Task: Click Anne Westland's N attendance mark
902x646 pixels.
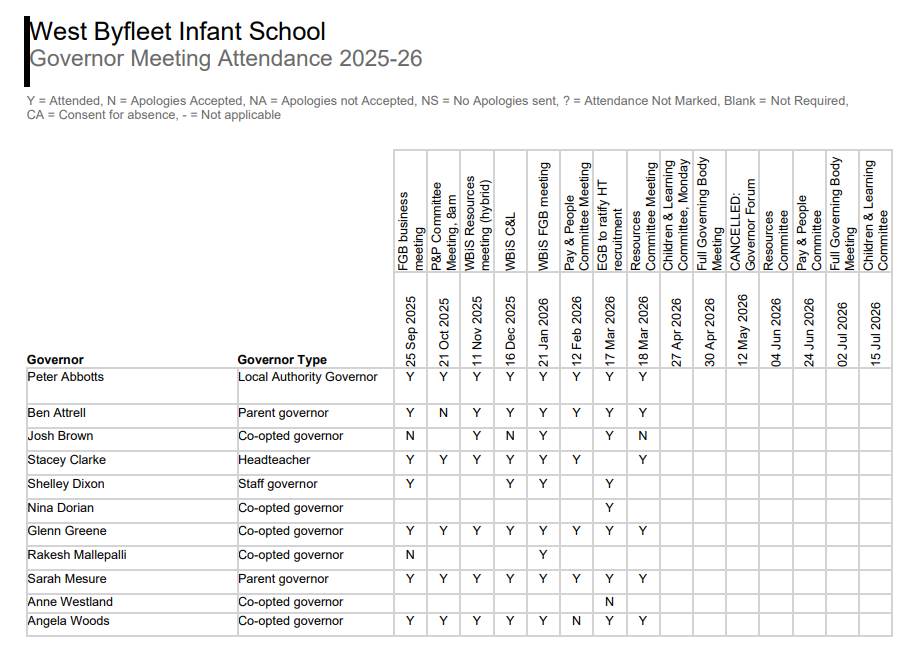Action: coord(609,602)
